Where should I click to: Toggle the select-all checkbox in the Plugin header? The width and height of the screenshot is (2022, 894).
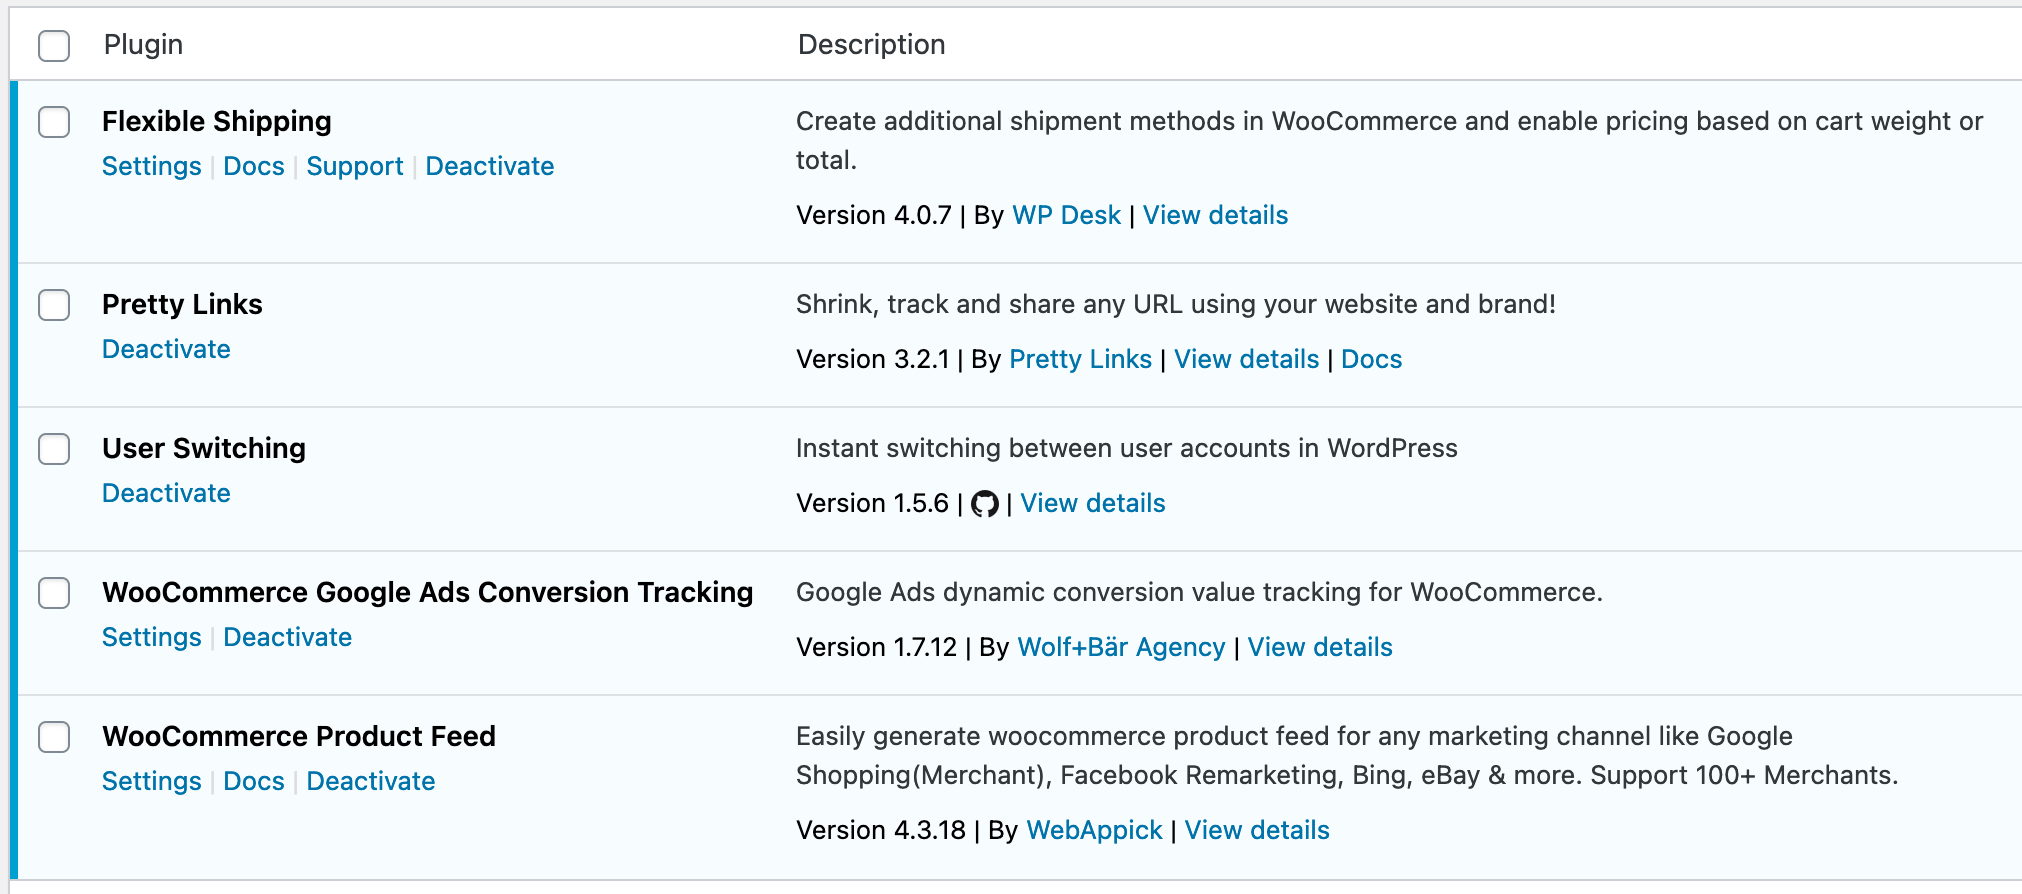(54, 45)
